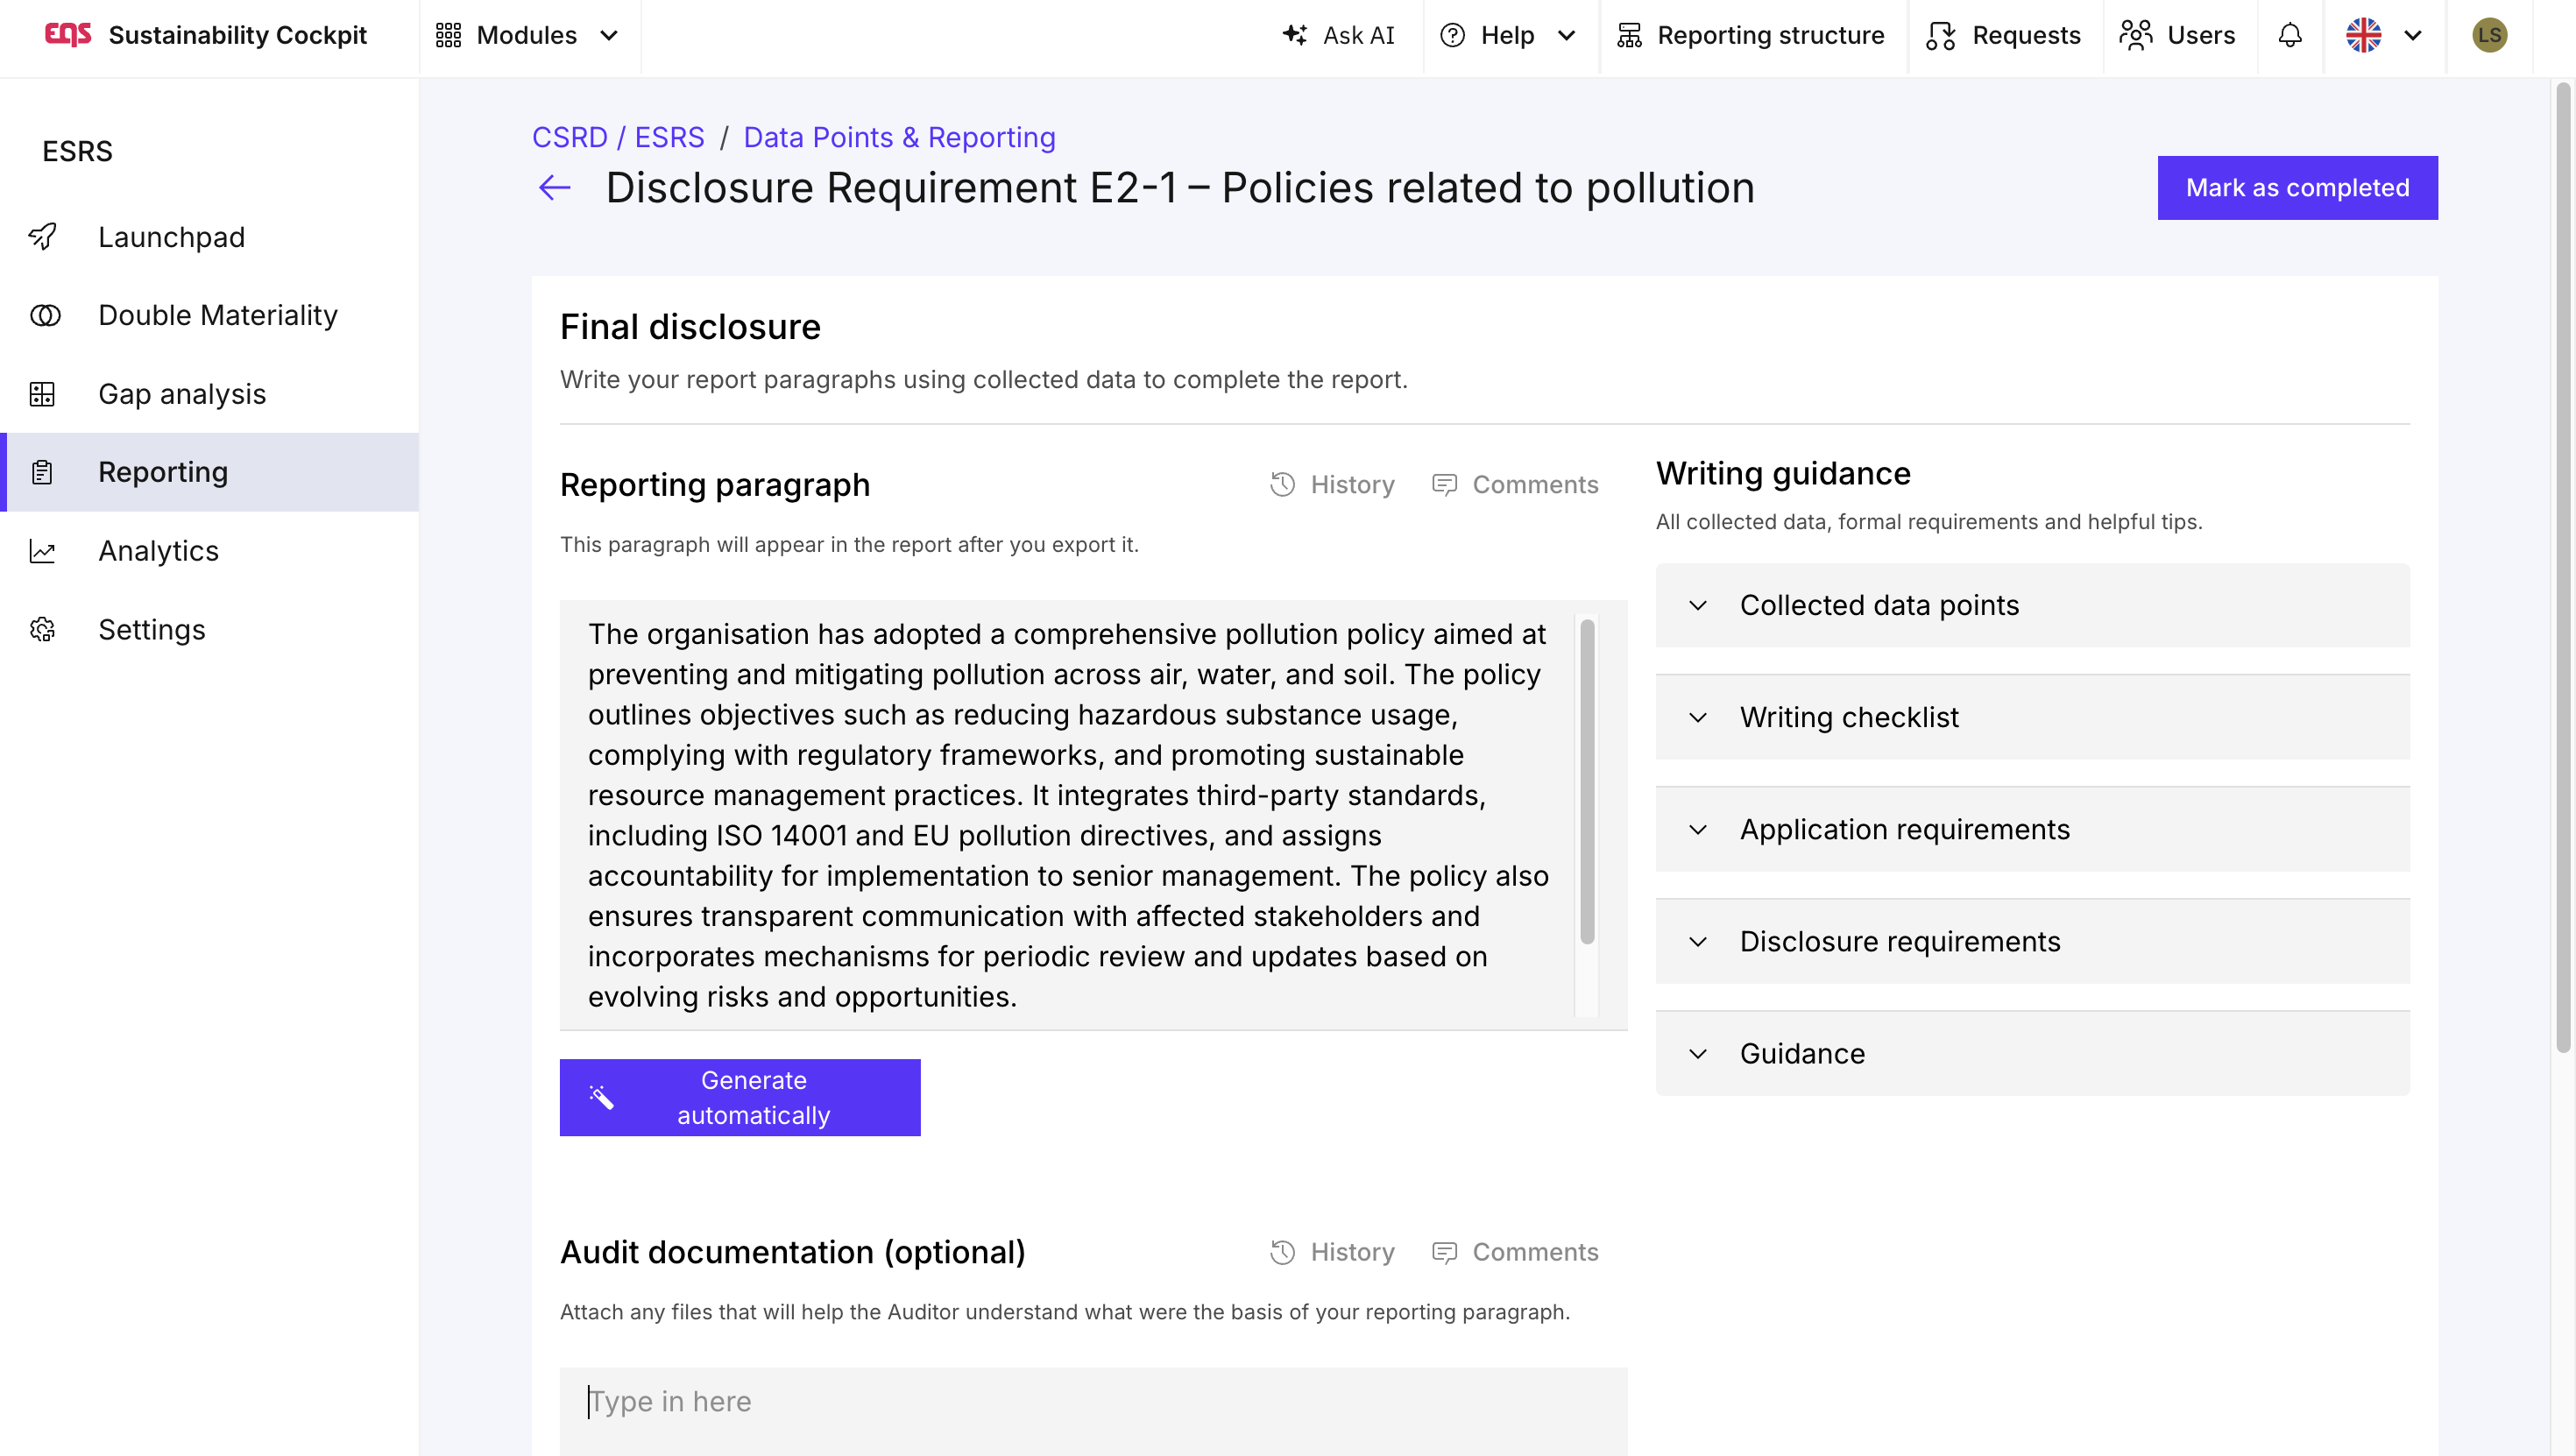Click Generate automatically button
The width and height of the screenshot is (2576, 1456).
point(740,1097)
